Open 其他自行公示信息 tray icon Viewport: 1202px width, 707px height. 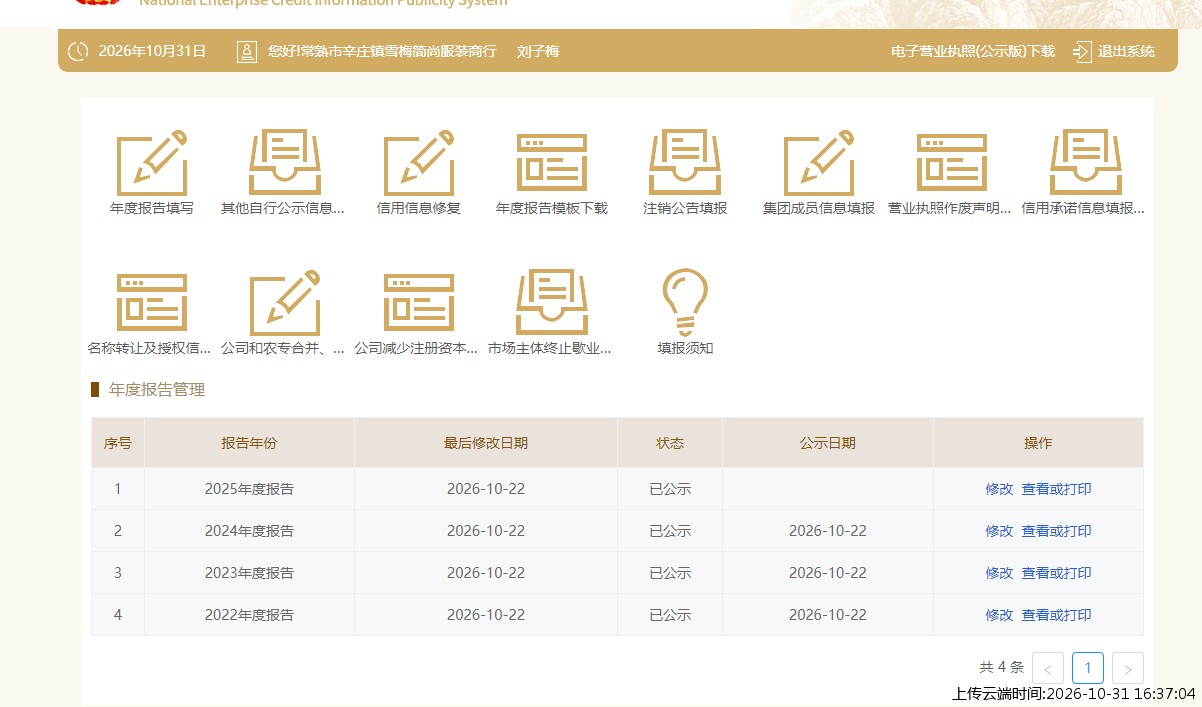283,162
